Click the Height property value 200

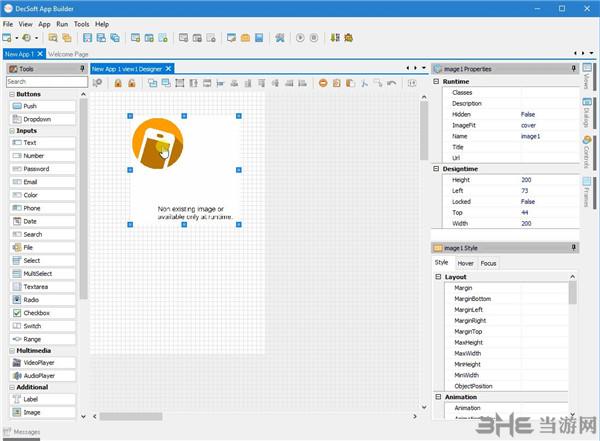coord(526,180)
